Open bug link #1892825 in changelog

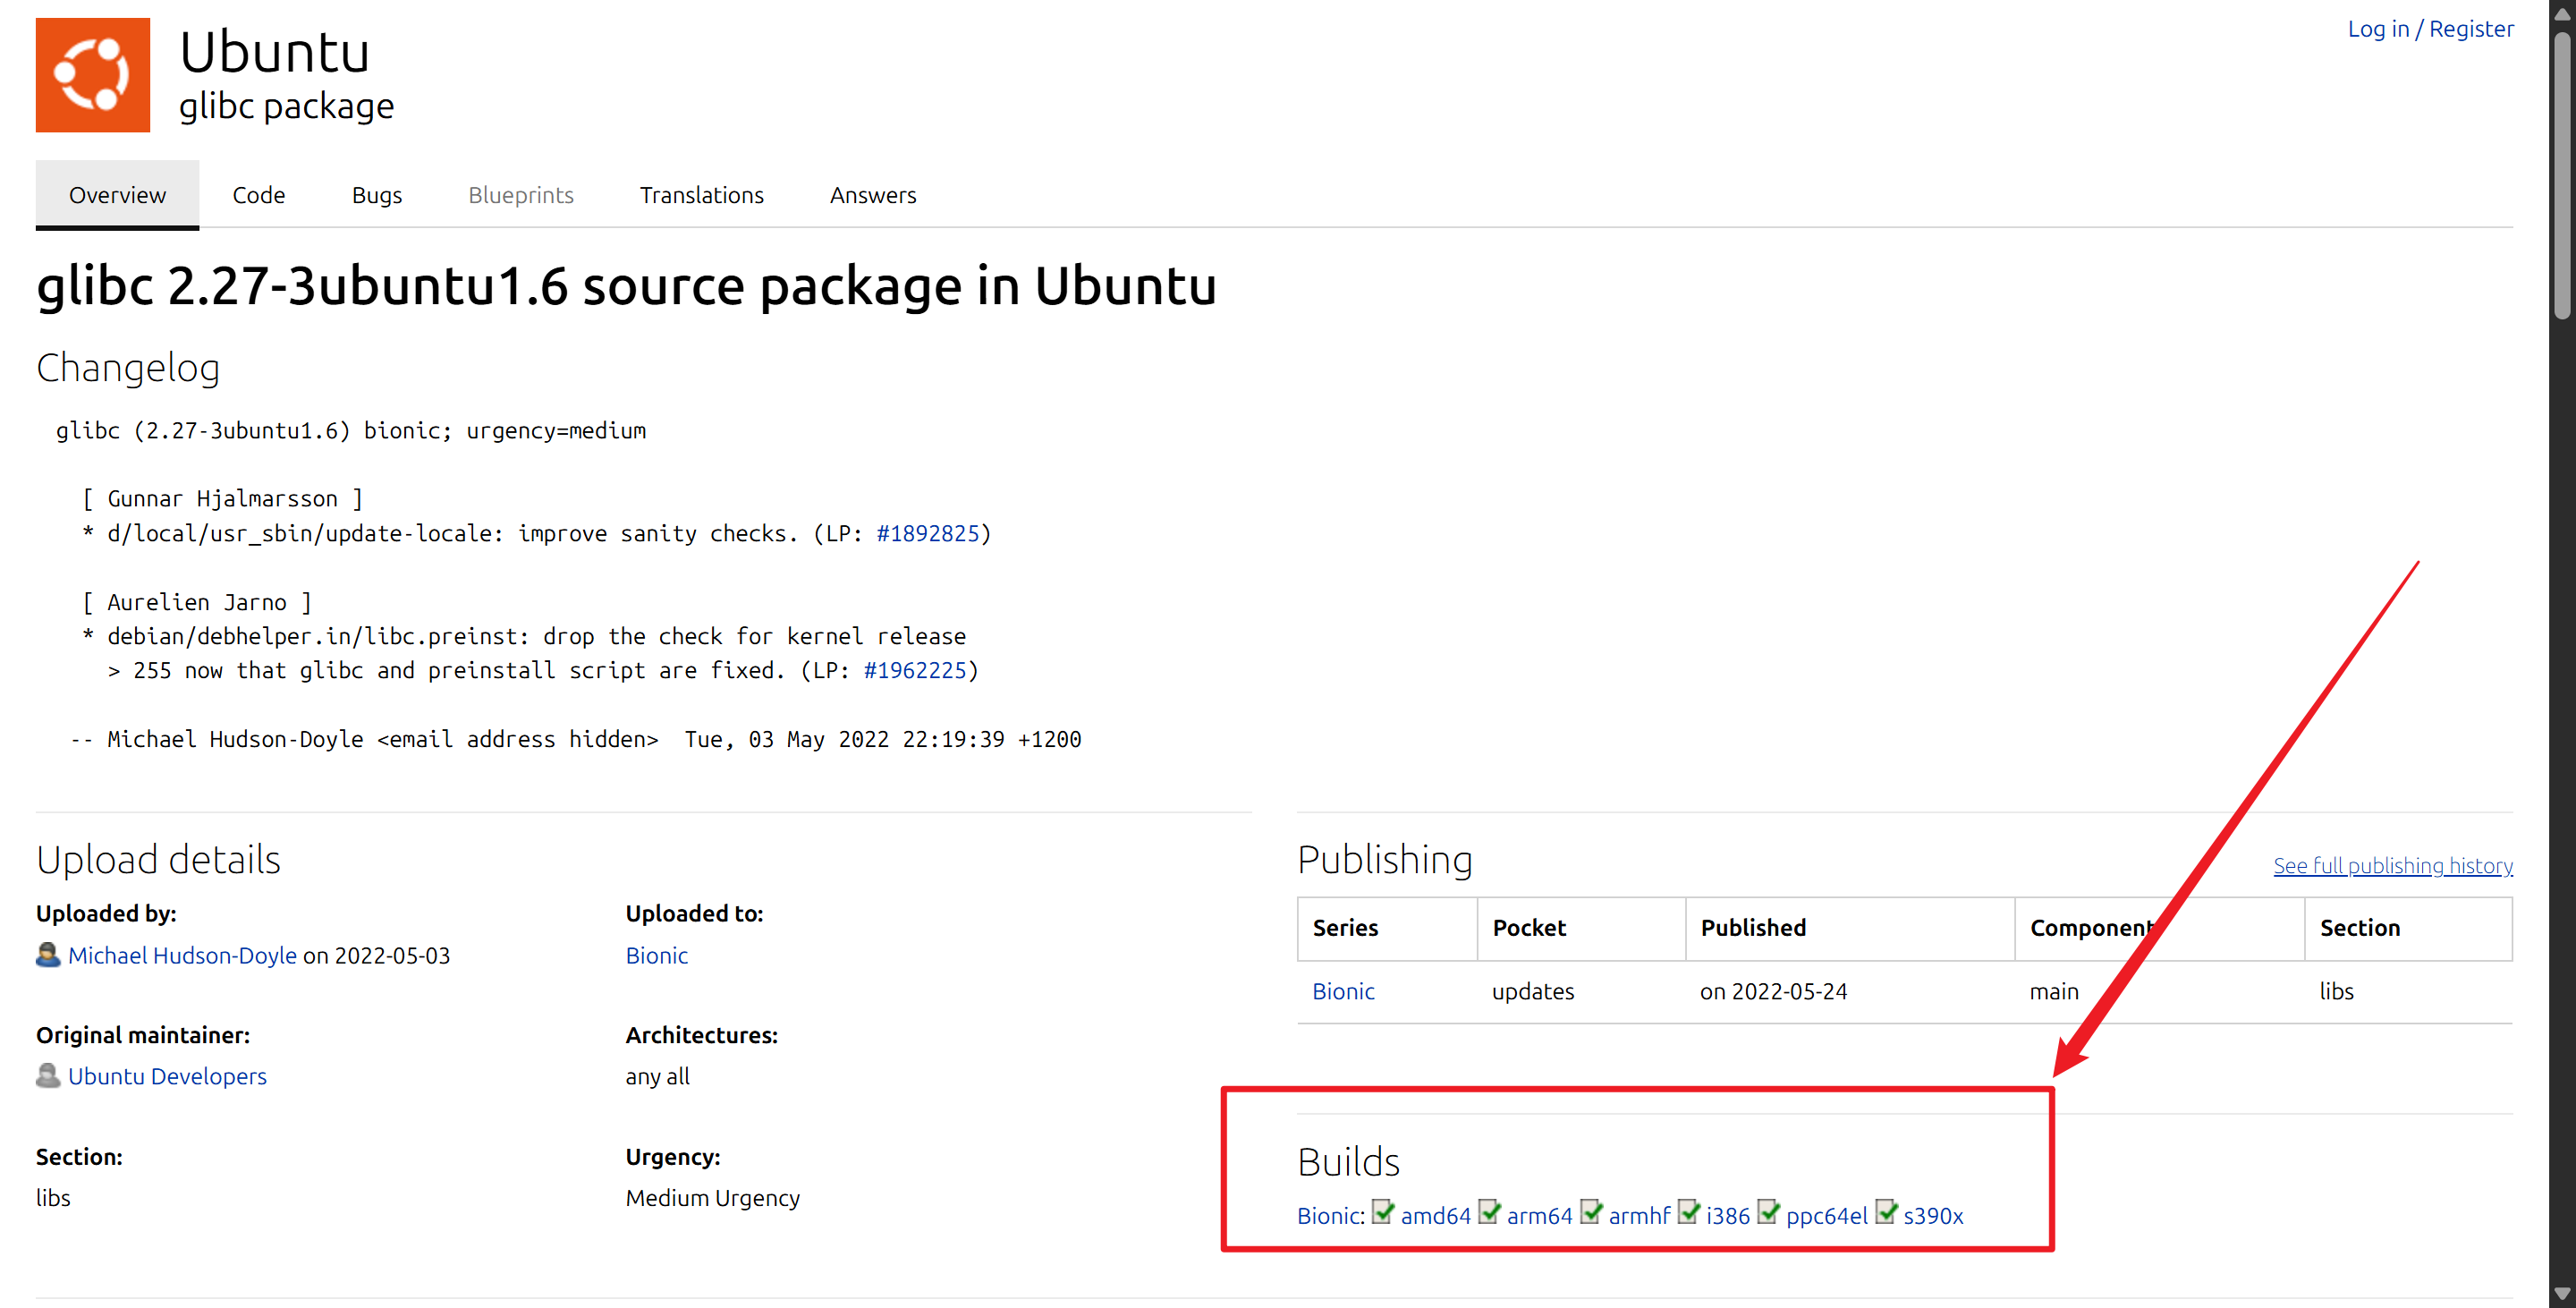pos(928,533)
